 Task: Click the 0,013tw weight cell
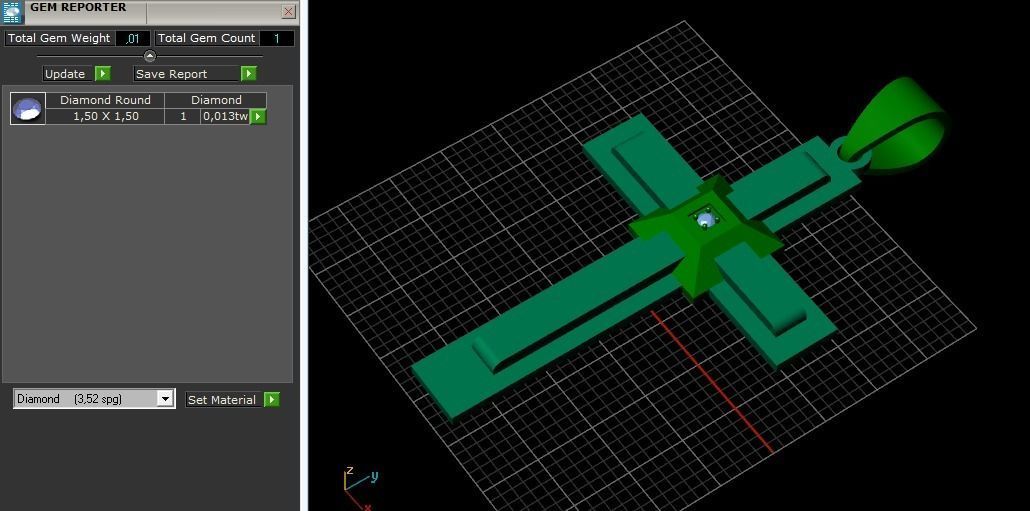(225, 116)
